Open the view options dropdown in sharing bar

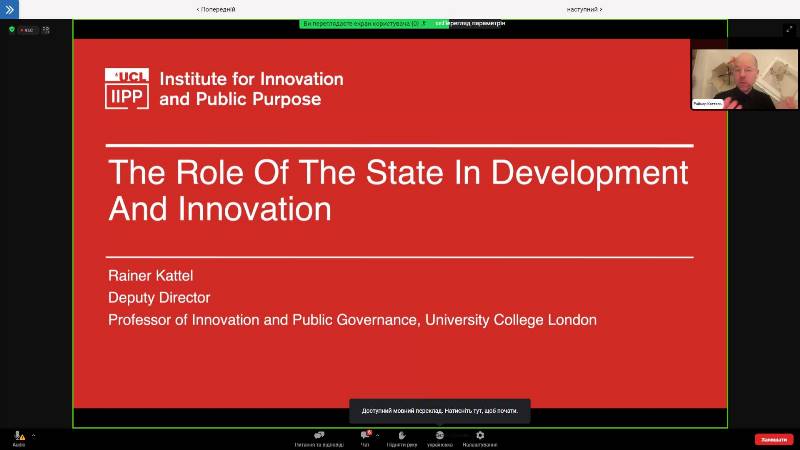pyautogui.click(x=477, y=23)
